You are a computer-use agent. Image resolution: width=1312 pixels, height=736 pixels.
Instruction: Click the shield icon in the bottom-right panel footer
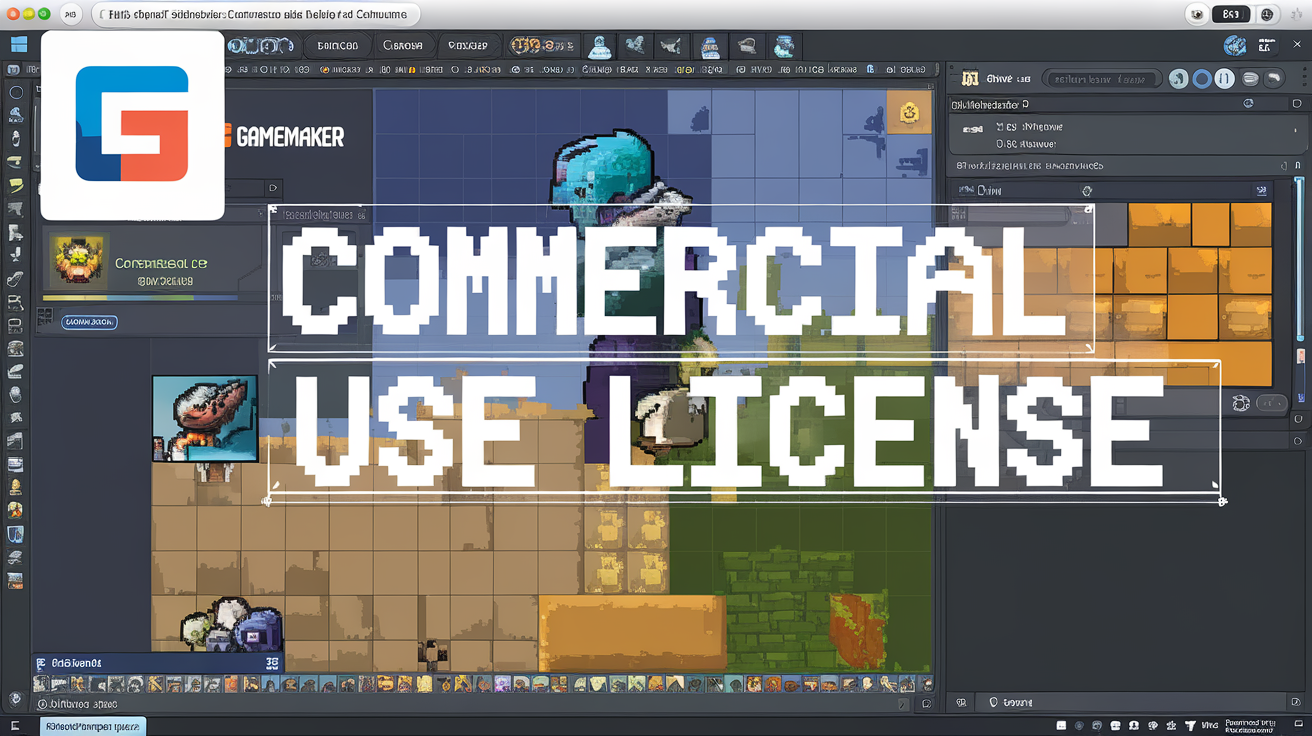coord(995,703)
